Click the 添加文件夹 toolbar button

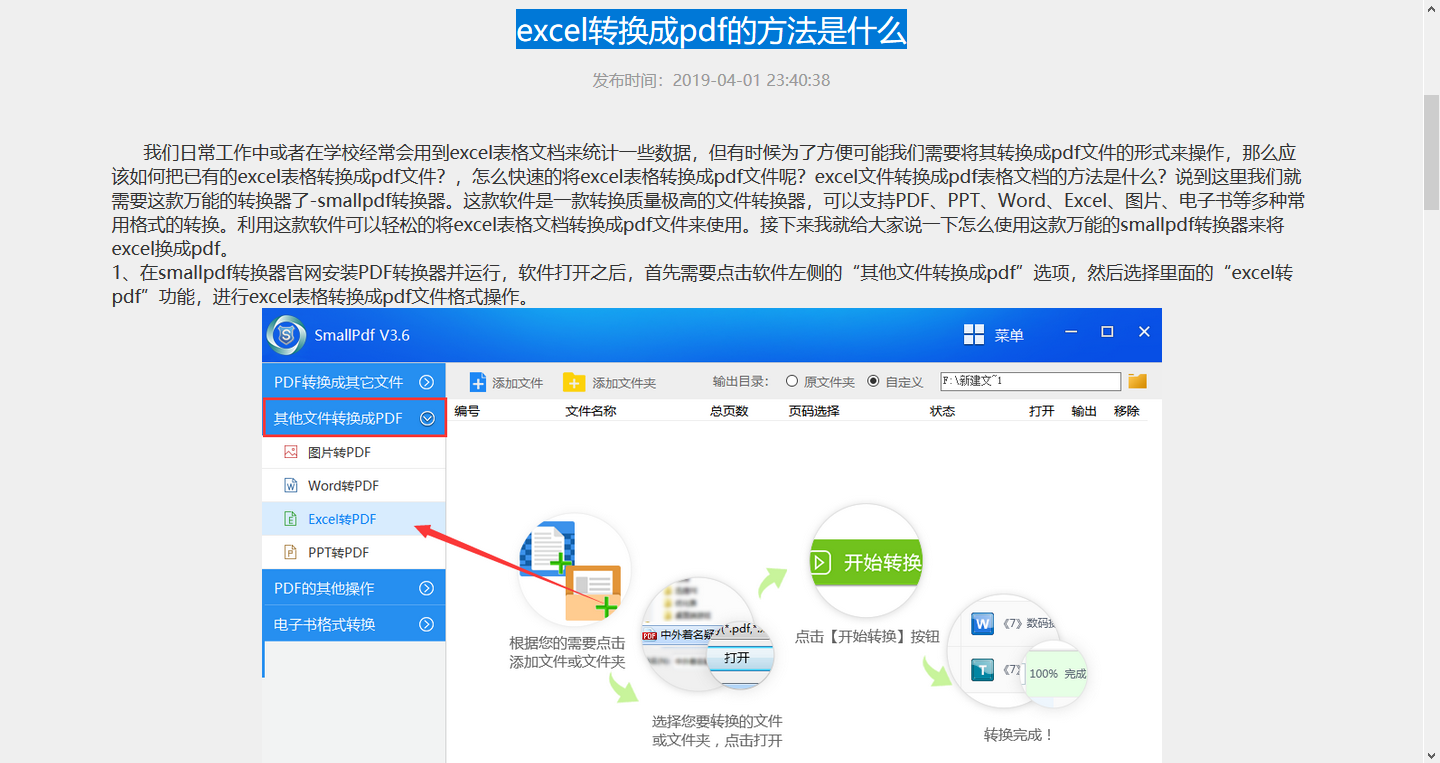pyautogui.click(x=610, y=382)
